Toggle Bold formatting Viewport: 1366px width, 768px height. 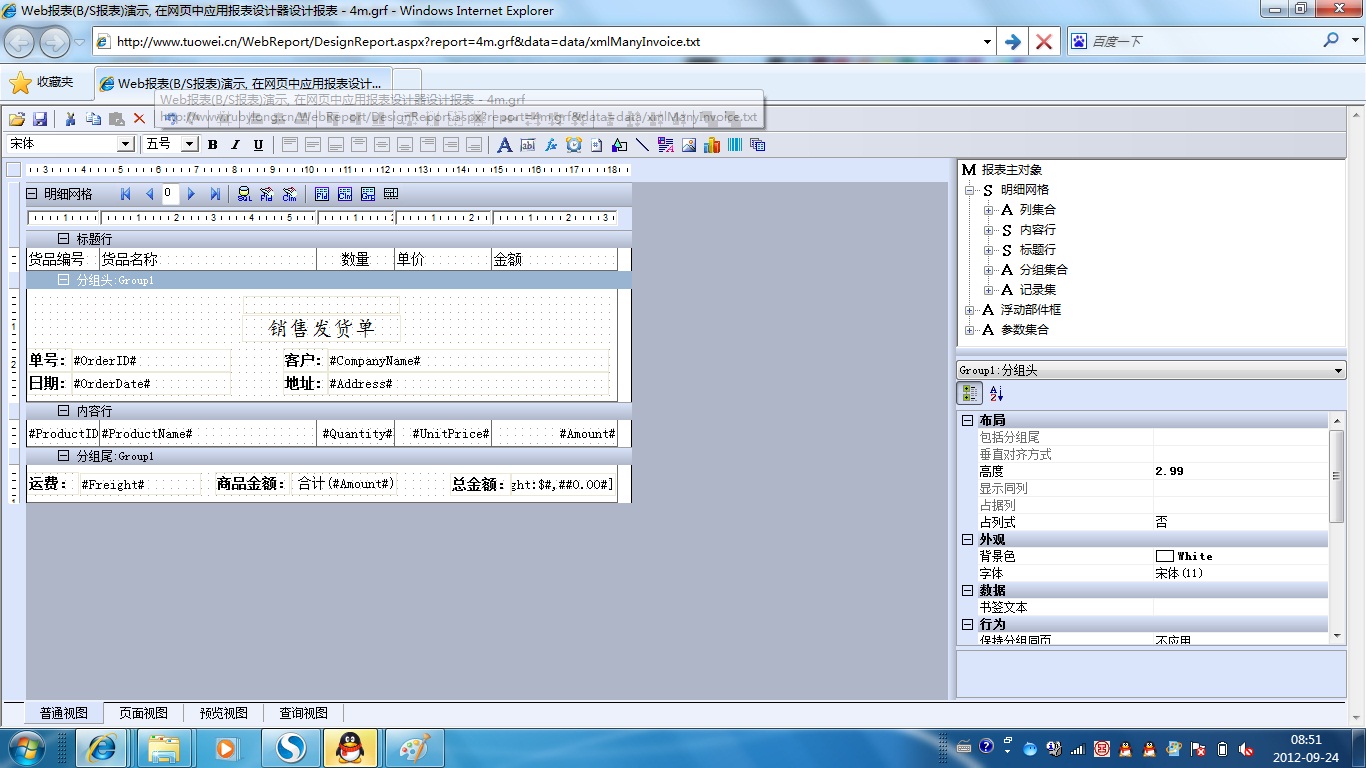pos(213,145)
